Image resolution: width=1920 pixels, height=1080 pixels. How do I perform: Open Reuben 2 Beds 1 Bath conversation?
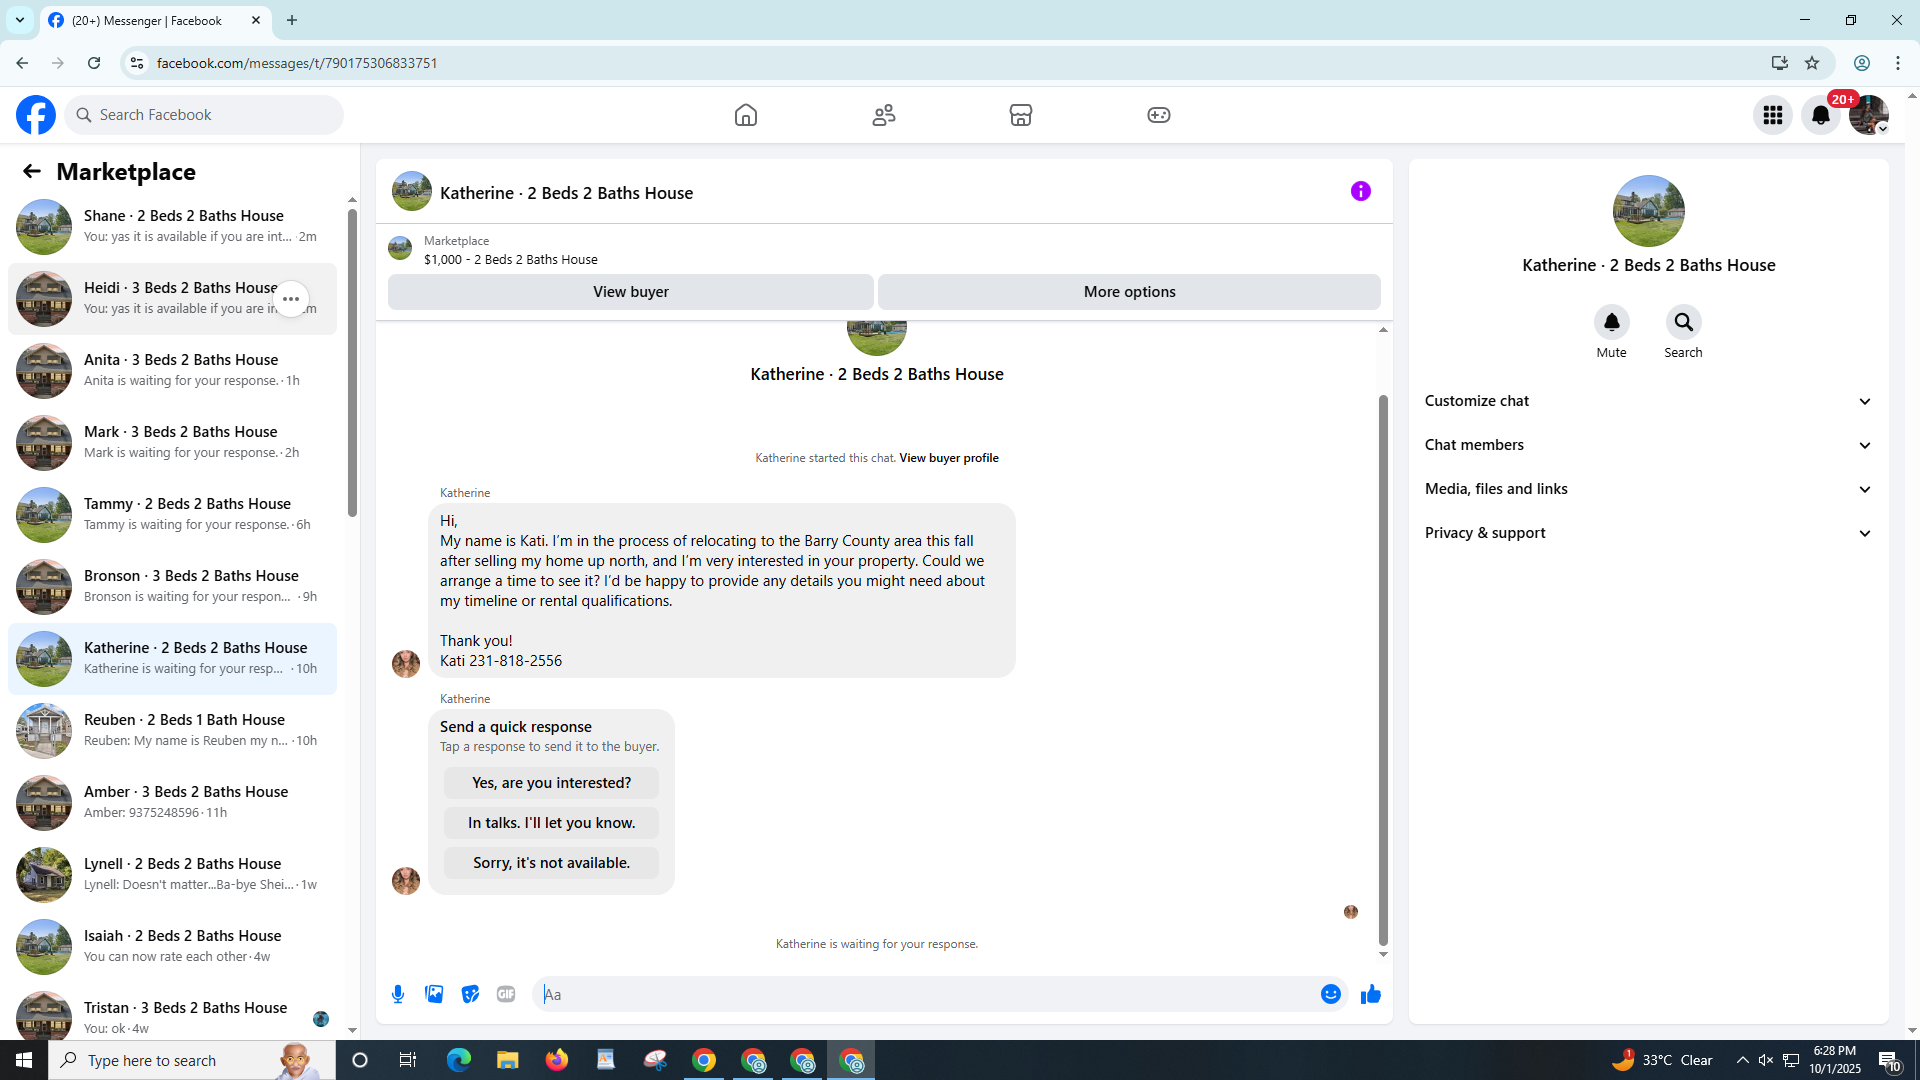pos(172,731)
